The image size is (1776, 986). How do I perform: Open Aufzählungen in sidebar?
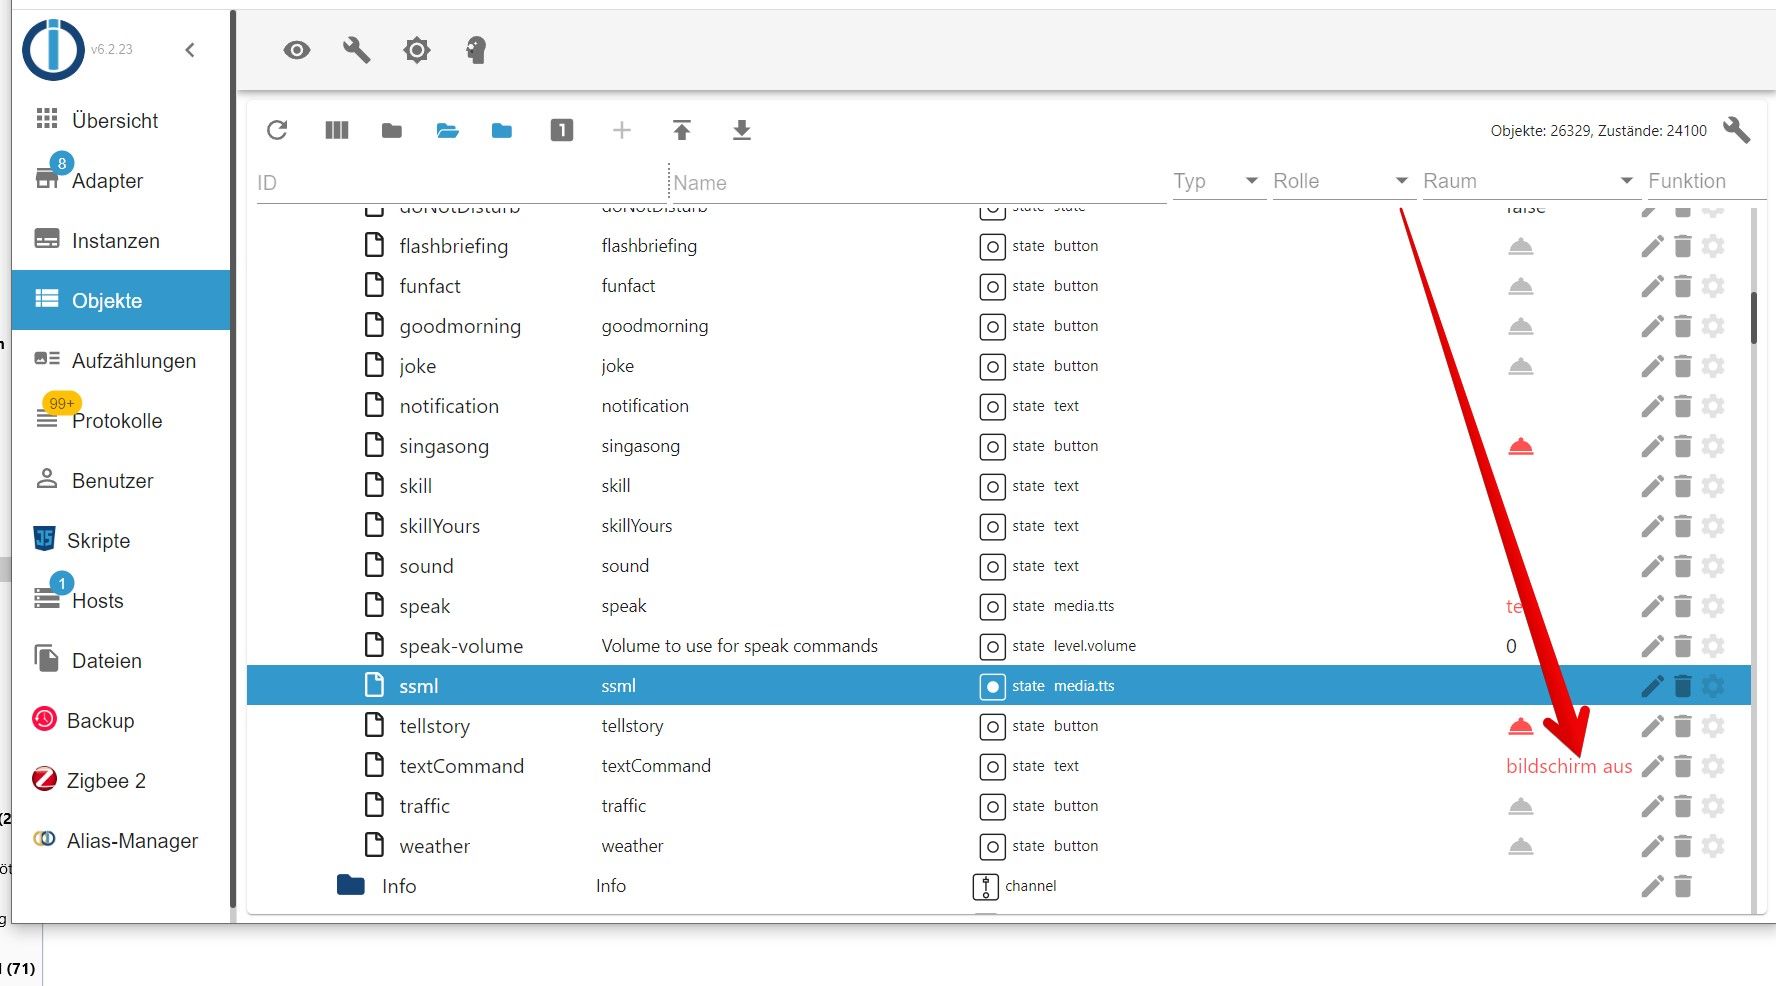coord(121,360)
